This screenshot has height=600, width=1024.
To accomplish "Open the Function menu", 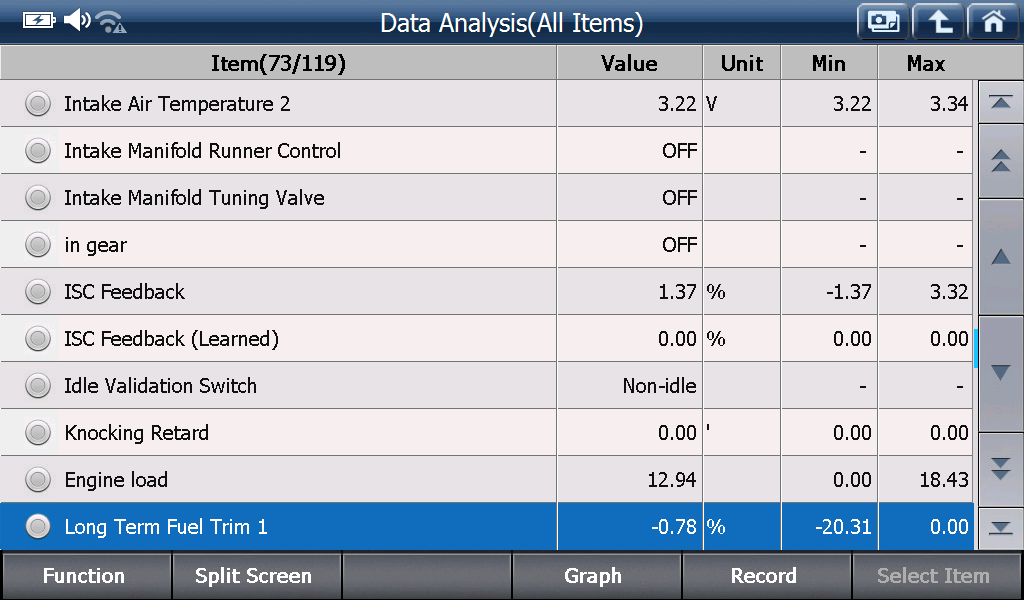I will coord(85,576).
